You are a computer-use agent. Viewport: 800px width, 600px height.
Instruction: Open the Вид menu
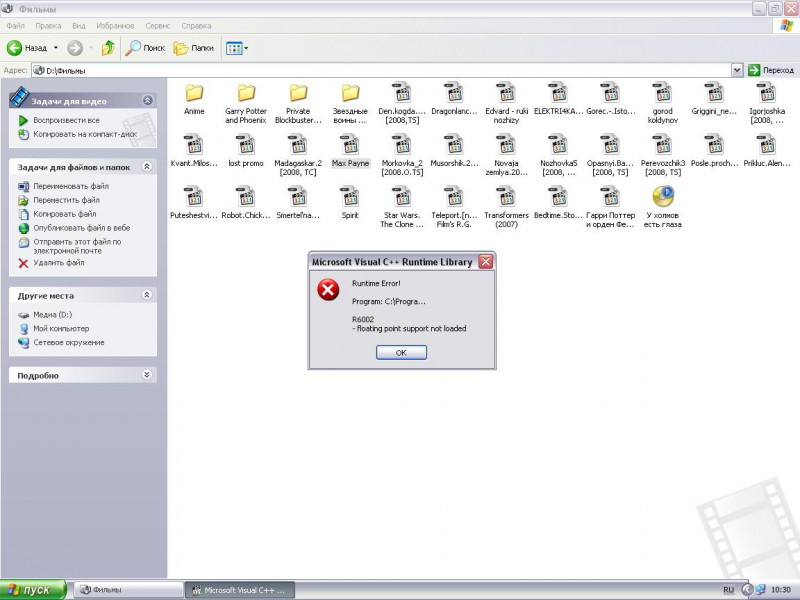(x=79, y=26)
